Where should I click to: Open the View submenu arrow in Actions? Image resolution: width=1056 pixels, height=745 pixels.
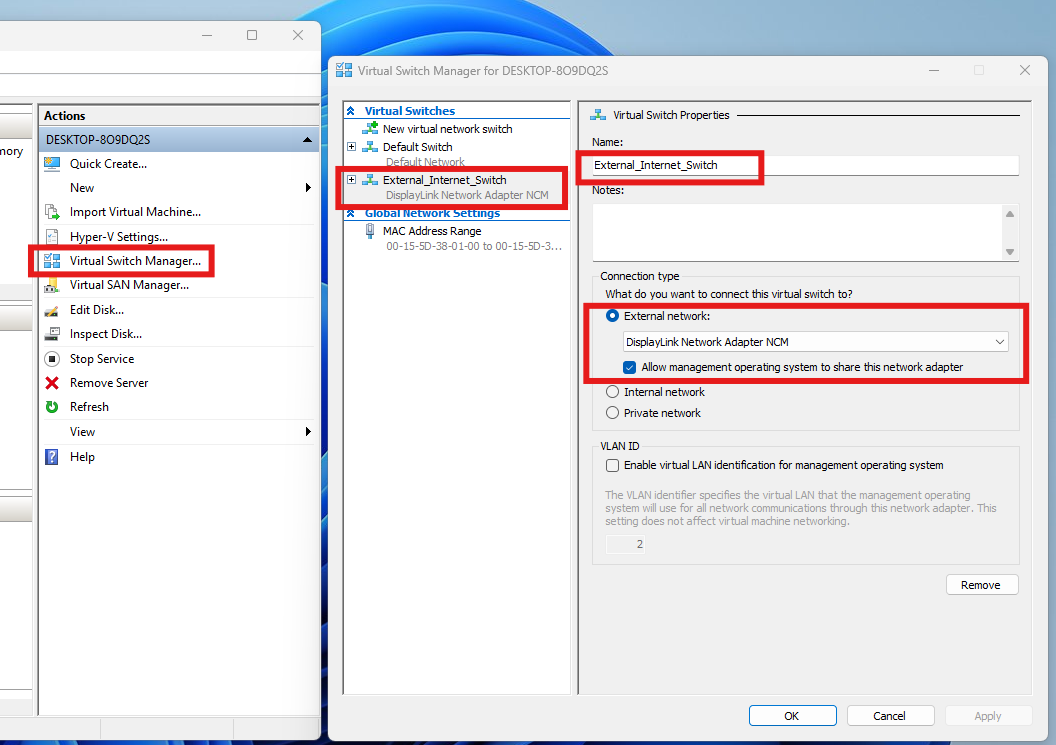[x=308, y=432]
